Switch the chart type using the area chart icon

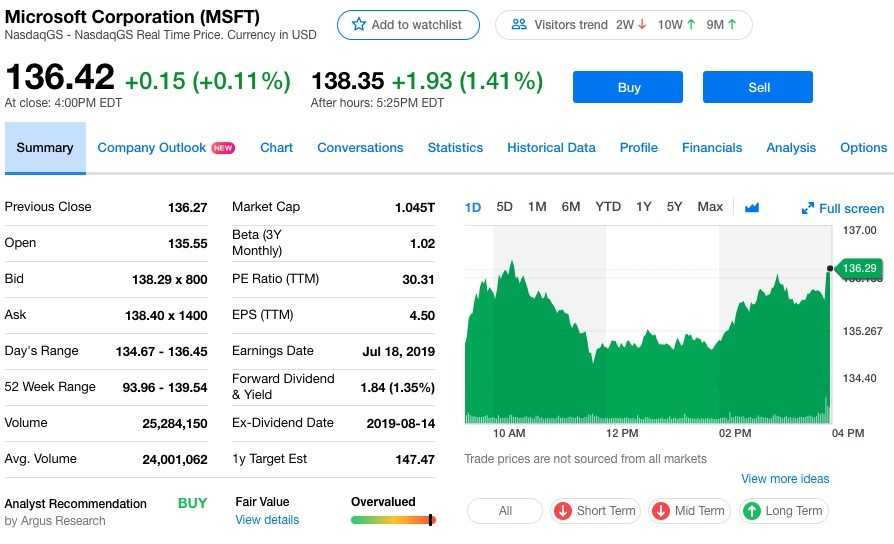point(752,207)
